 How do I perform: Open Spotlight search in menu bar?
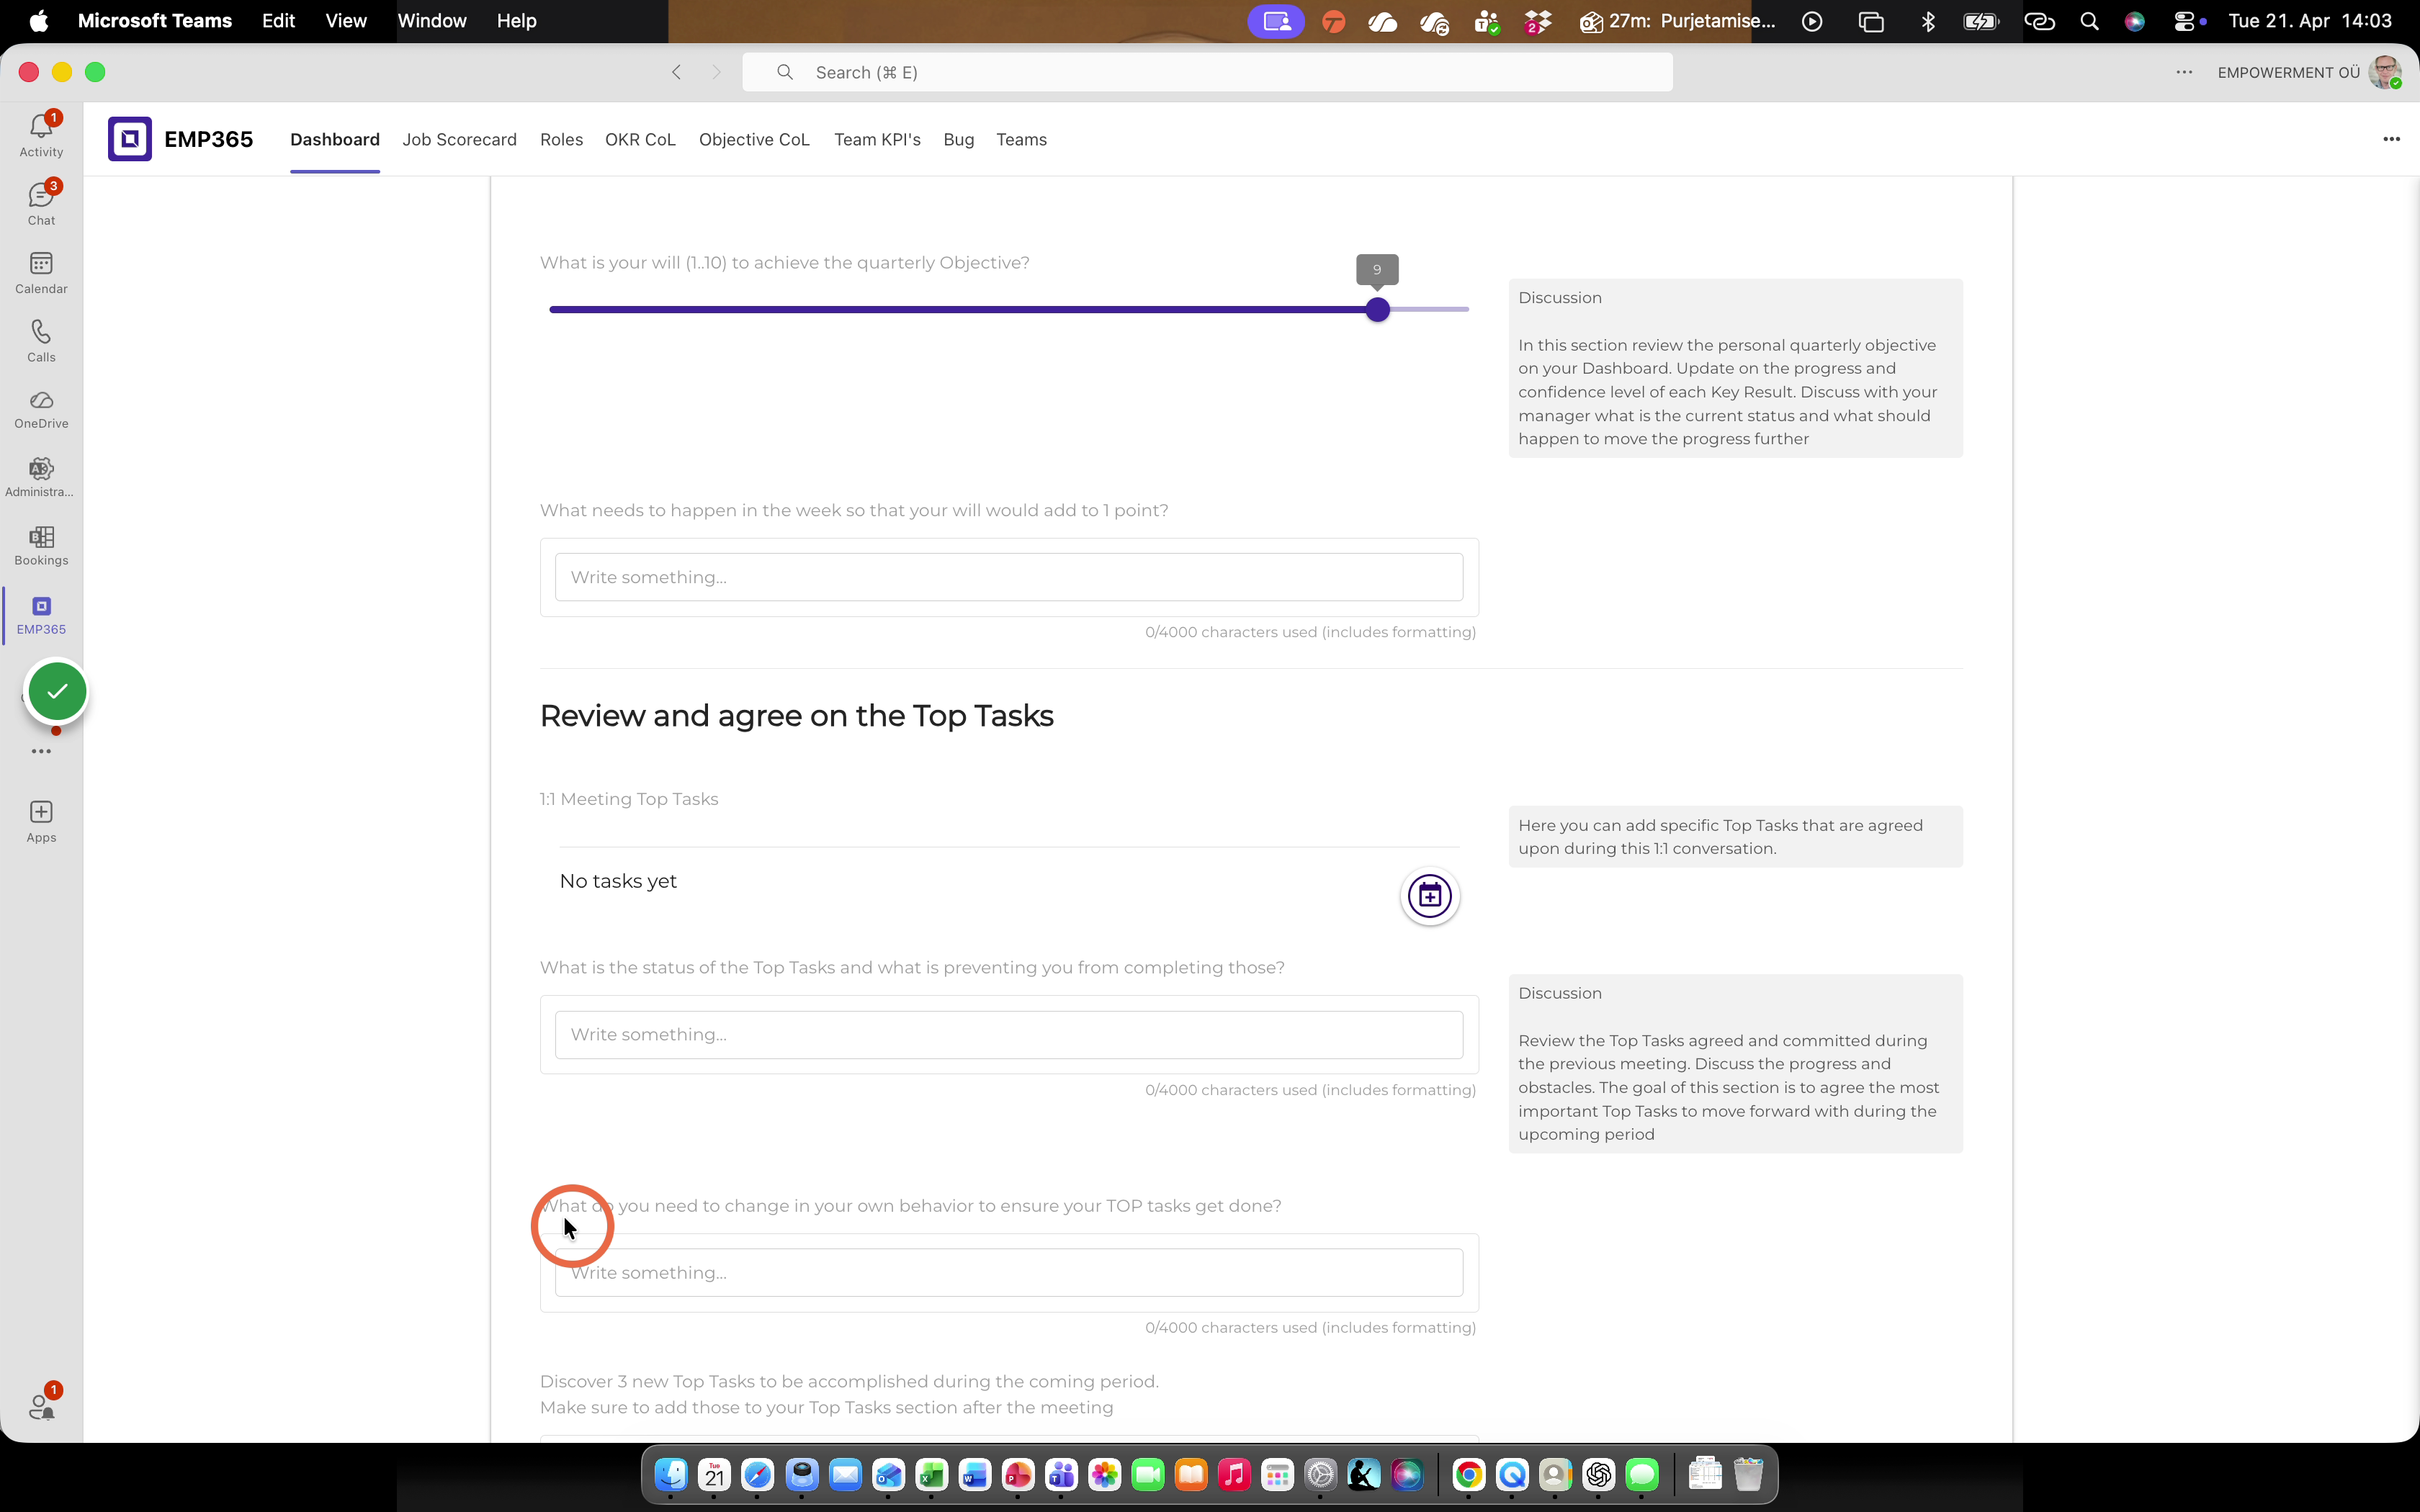point(2089,21)
